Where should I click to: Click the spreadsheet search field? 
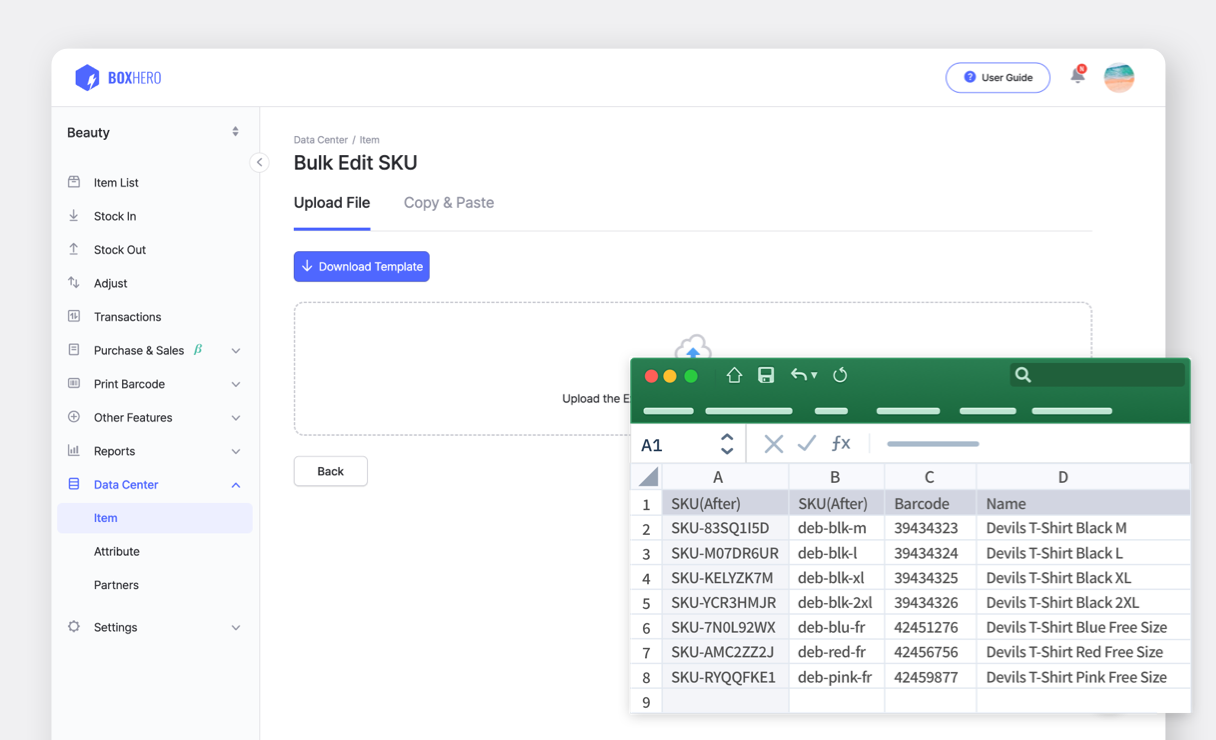[x=1095, y=375]
